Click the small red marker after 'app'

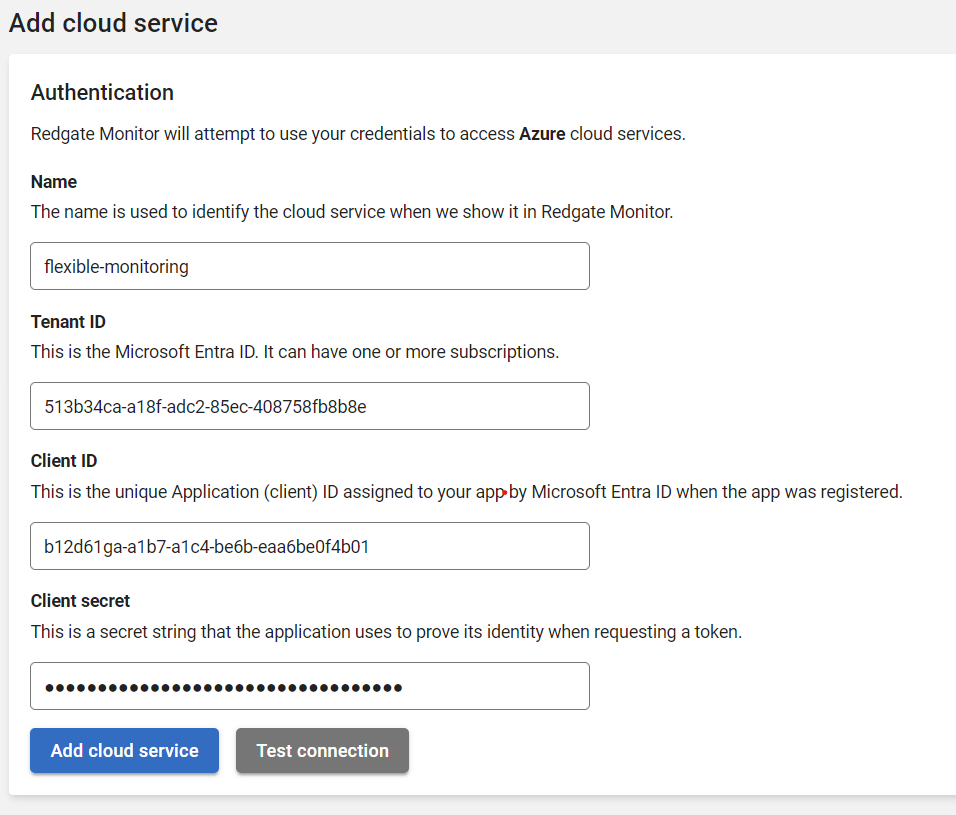click(504, 492)
